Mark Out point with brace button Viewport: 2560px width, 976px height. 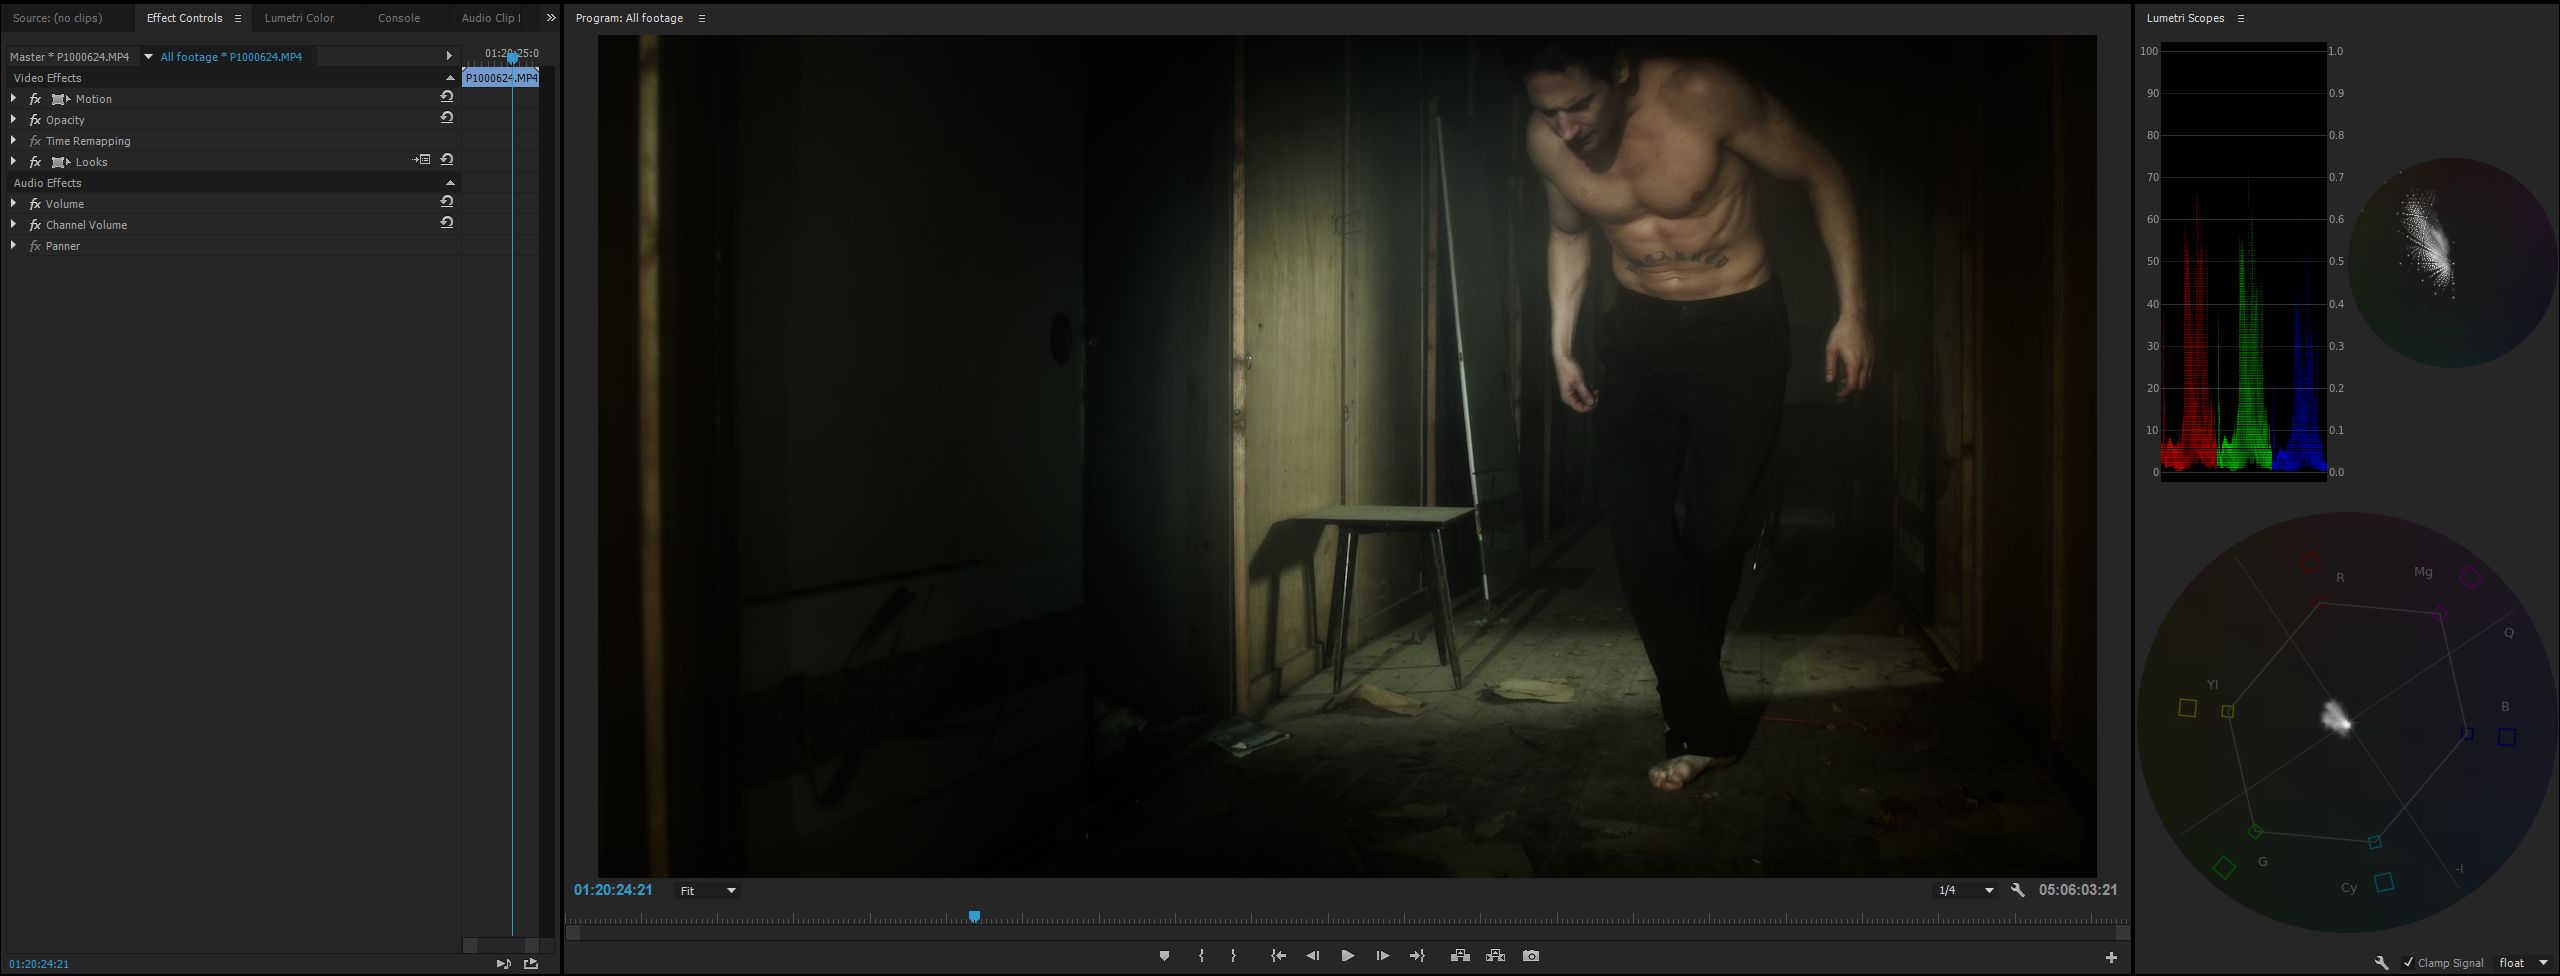(1233, 956)
